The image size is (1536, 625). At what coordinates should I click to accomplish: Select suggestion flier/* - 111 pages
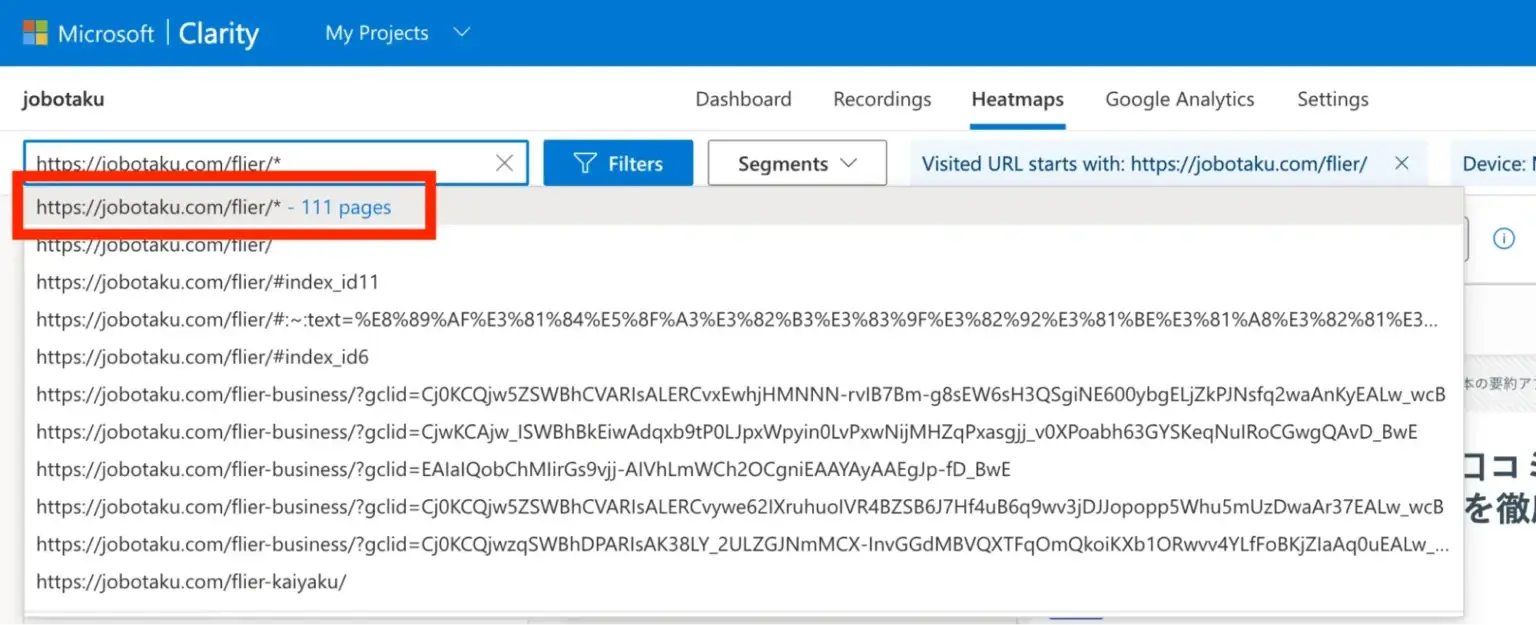(744, 207)
